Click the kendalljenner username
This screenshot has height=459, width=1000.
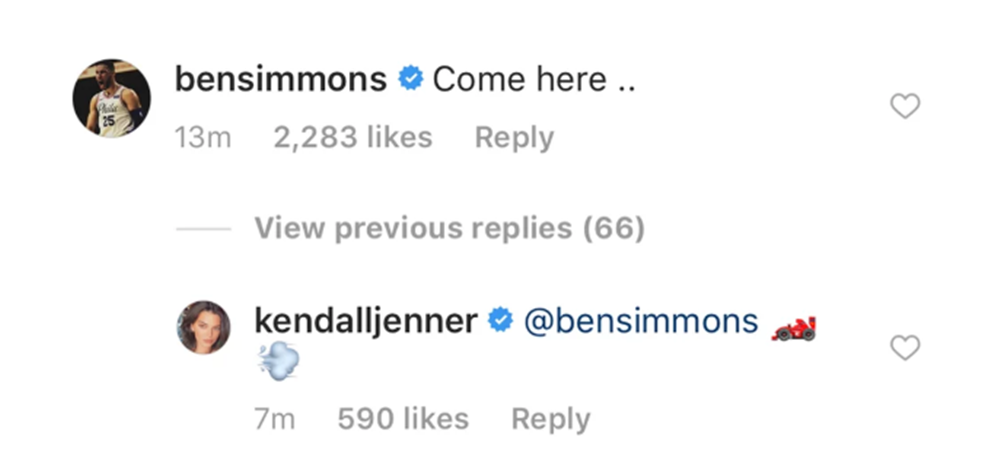coord(365,321)
